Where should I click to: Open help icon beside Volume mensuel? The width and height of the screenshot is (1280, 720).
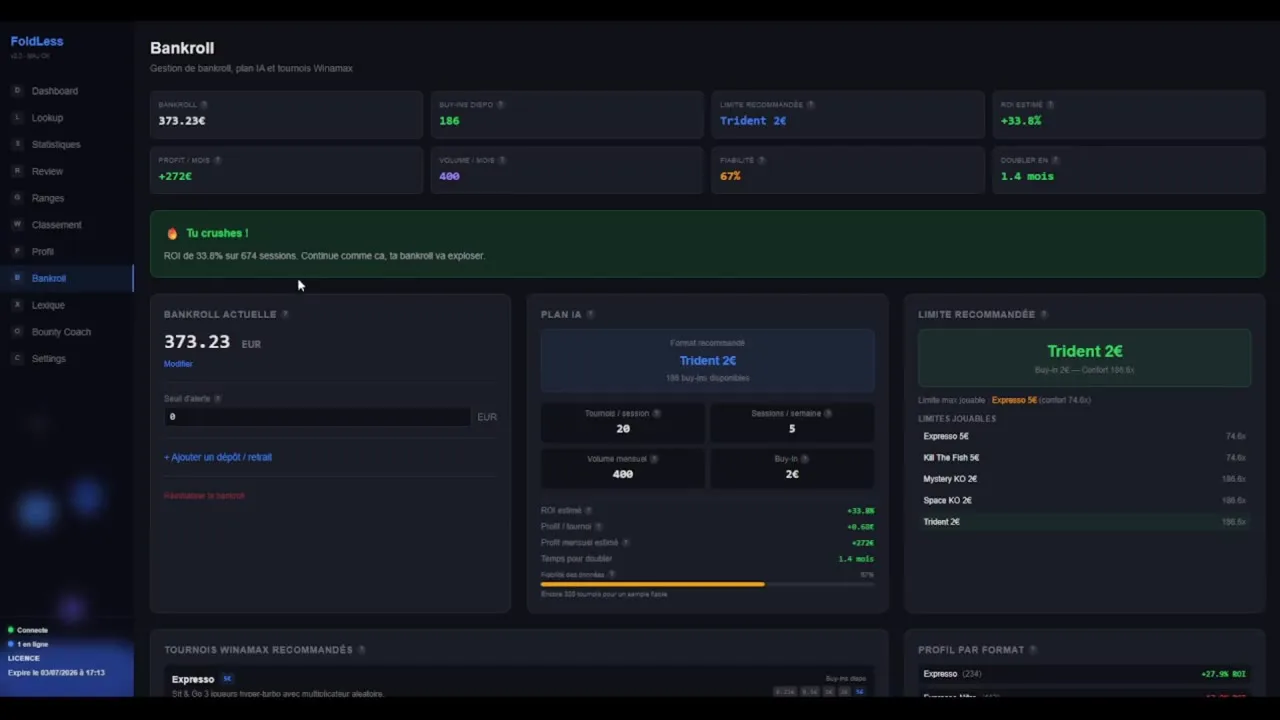654,459
